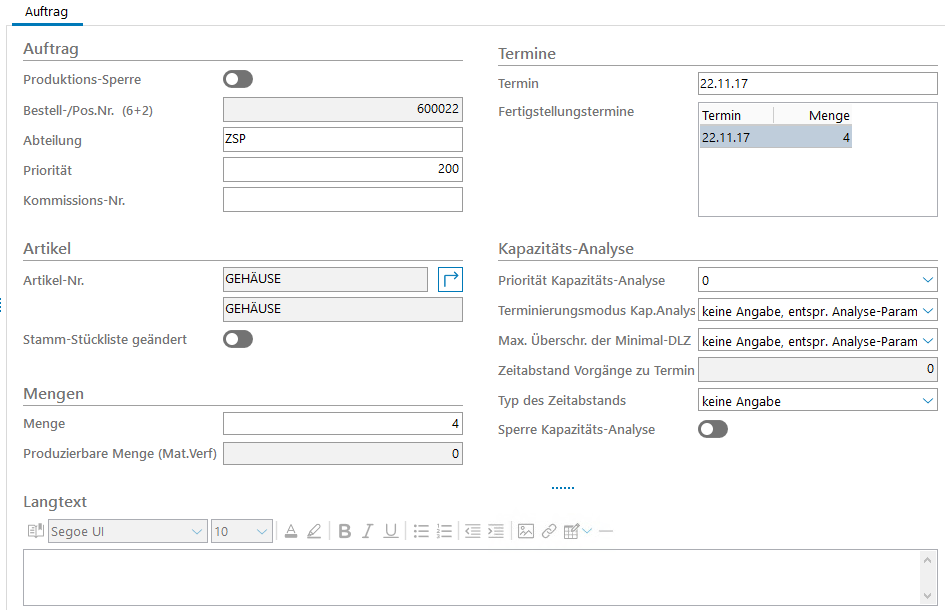Open article via arrow icon next to GEHÄUSE
This screenshot has height=610, width=945.
(450, 279)
